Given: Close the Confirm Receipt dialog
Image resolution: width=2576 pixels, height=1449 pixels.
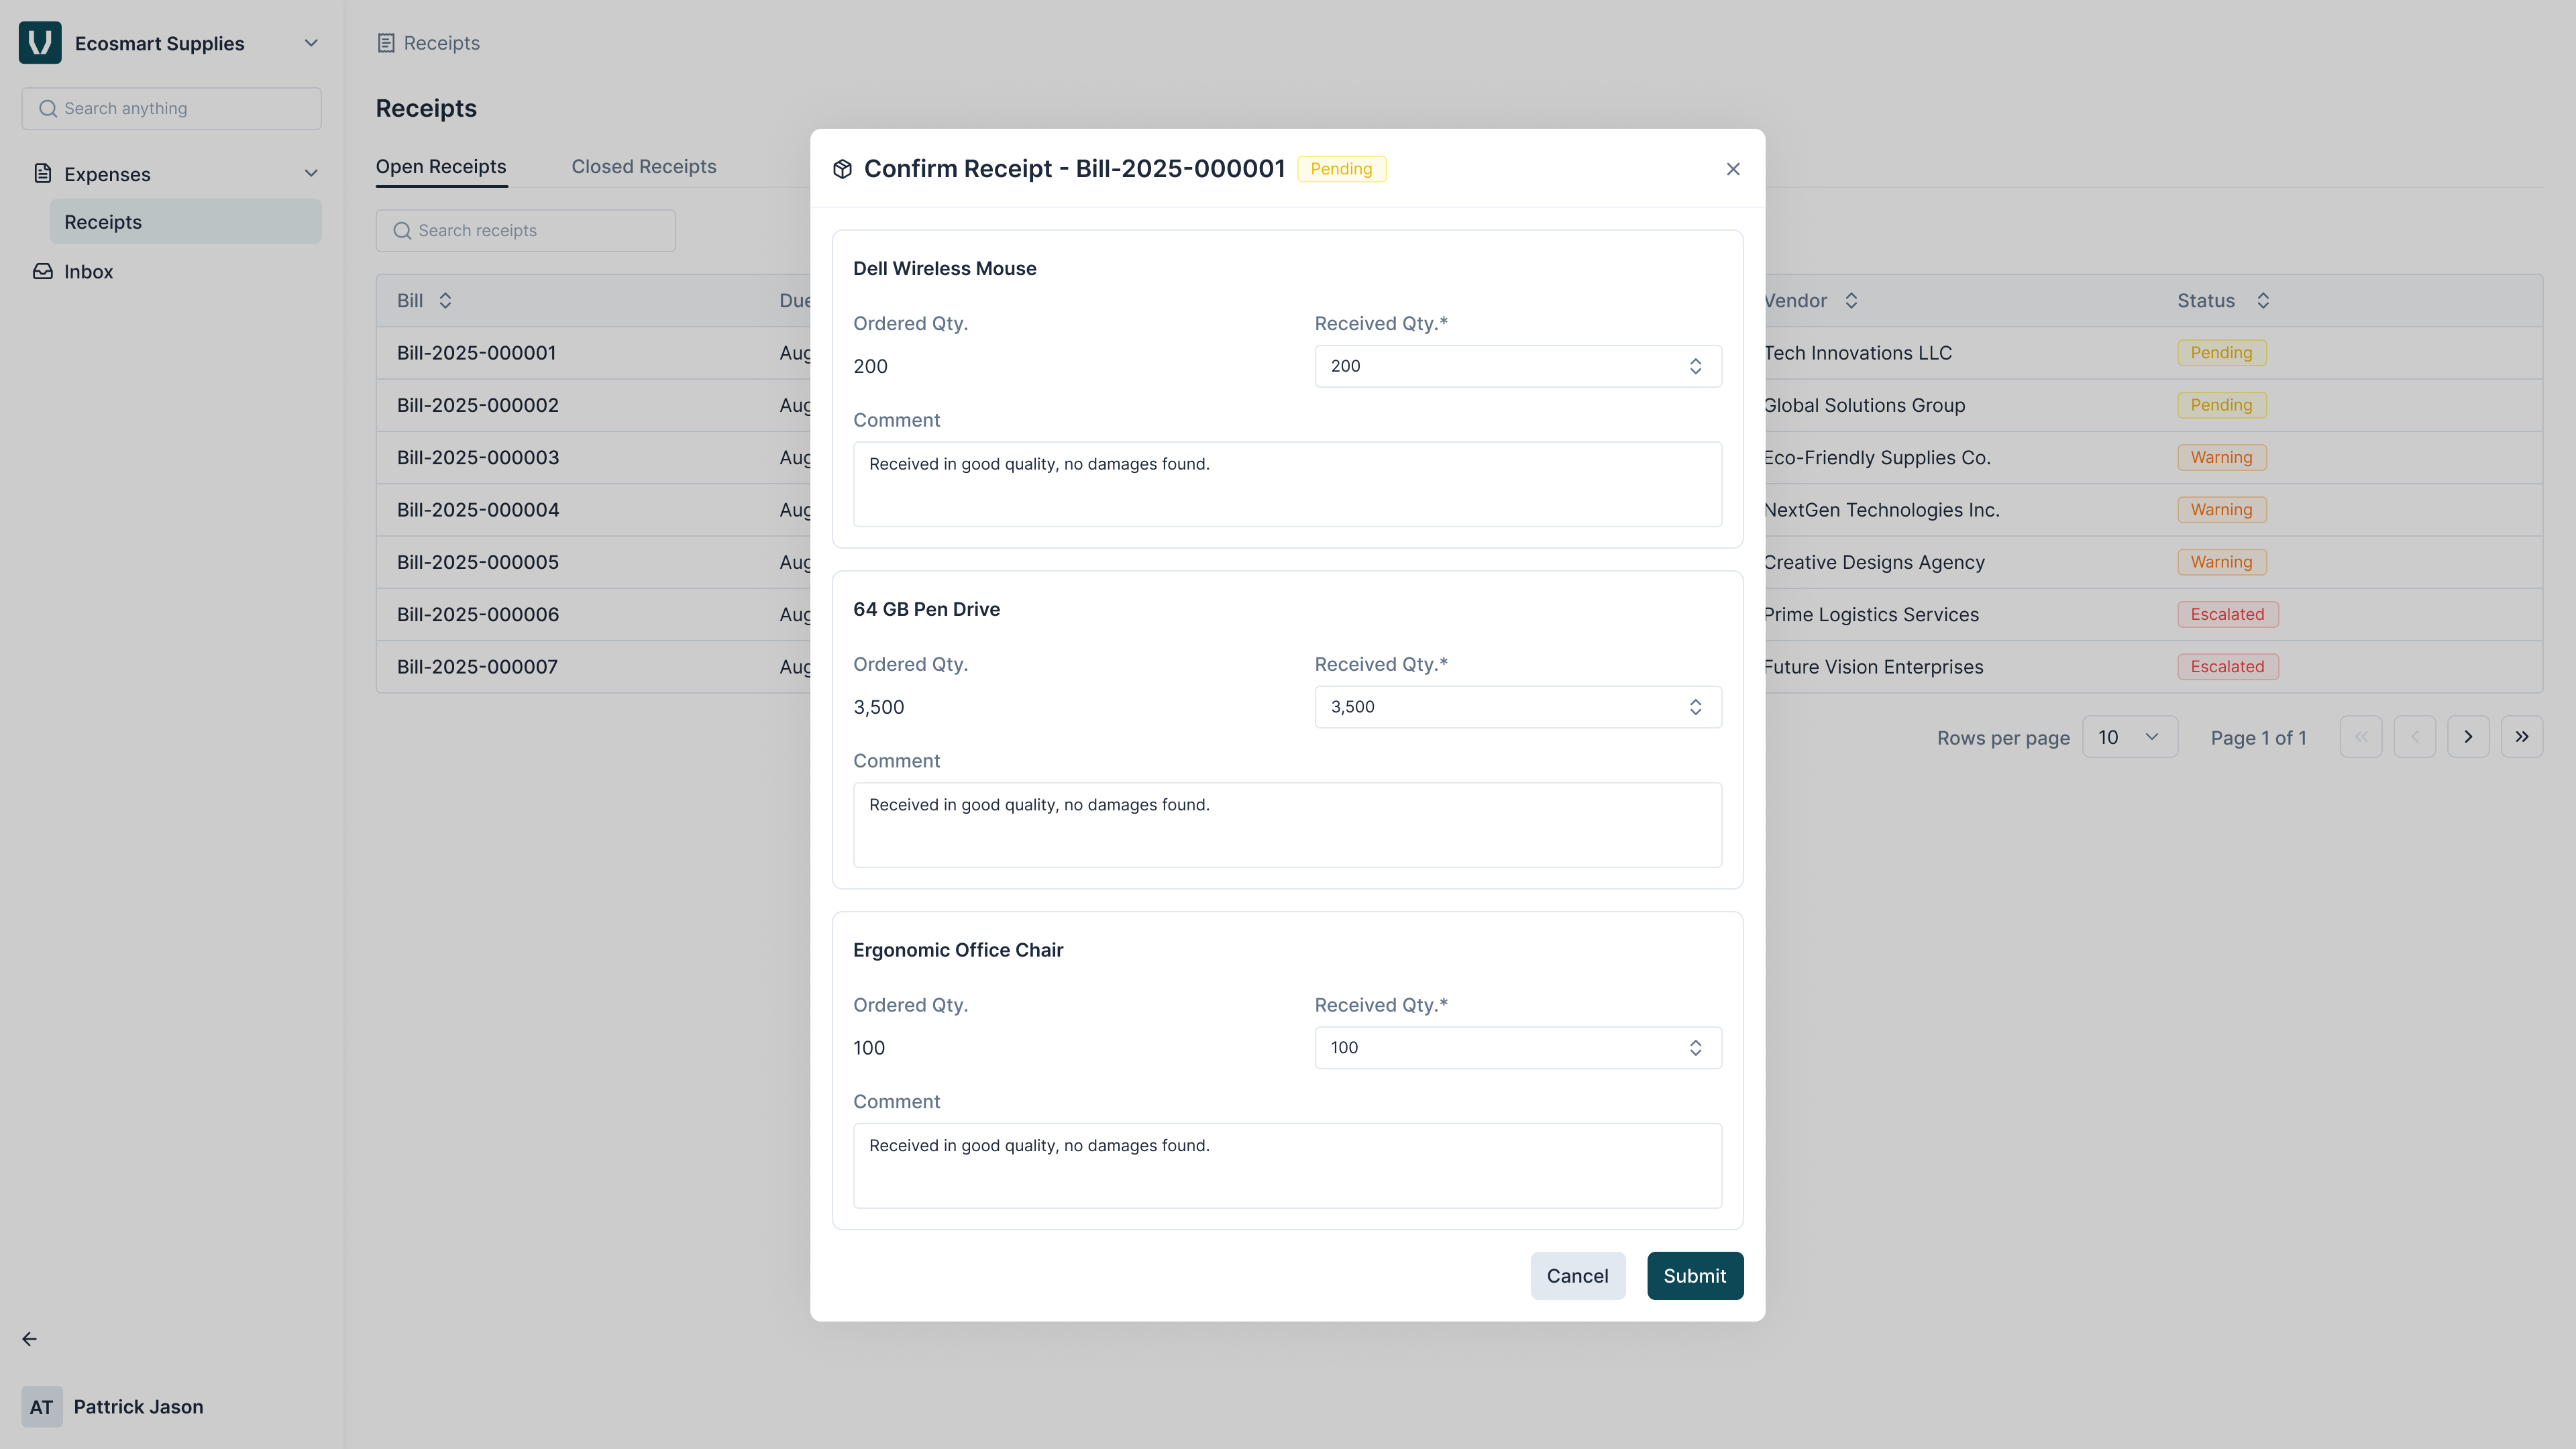Looking at the screenshot, I should 1733,169.
